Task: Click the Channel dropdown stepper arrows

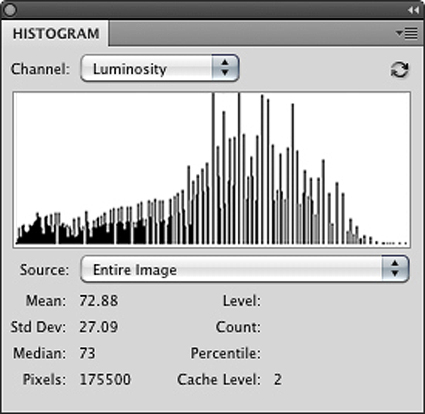Action: (225, 68)
